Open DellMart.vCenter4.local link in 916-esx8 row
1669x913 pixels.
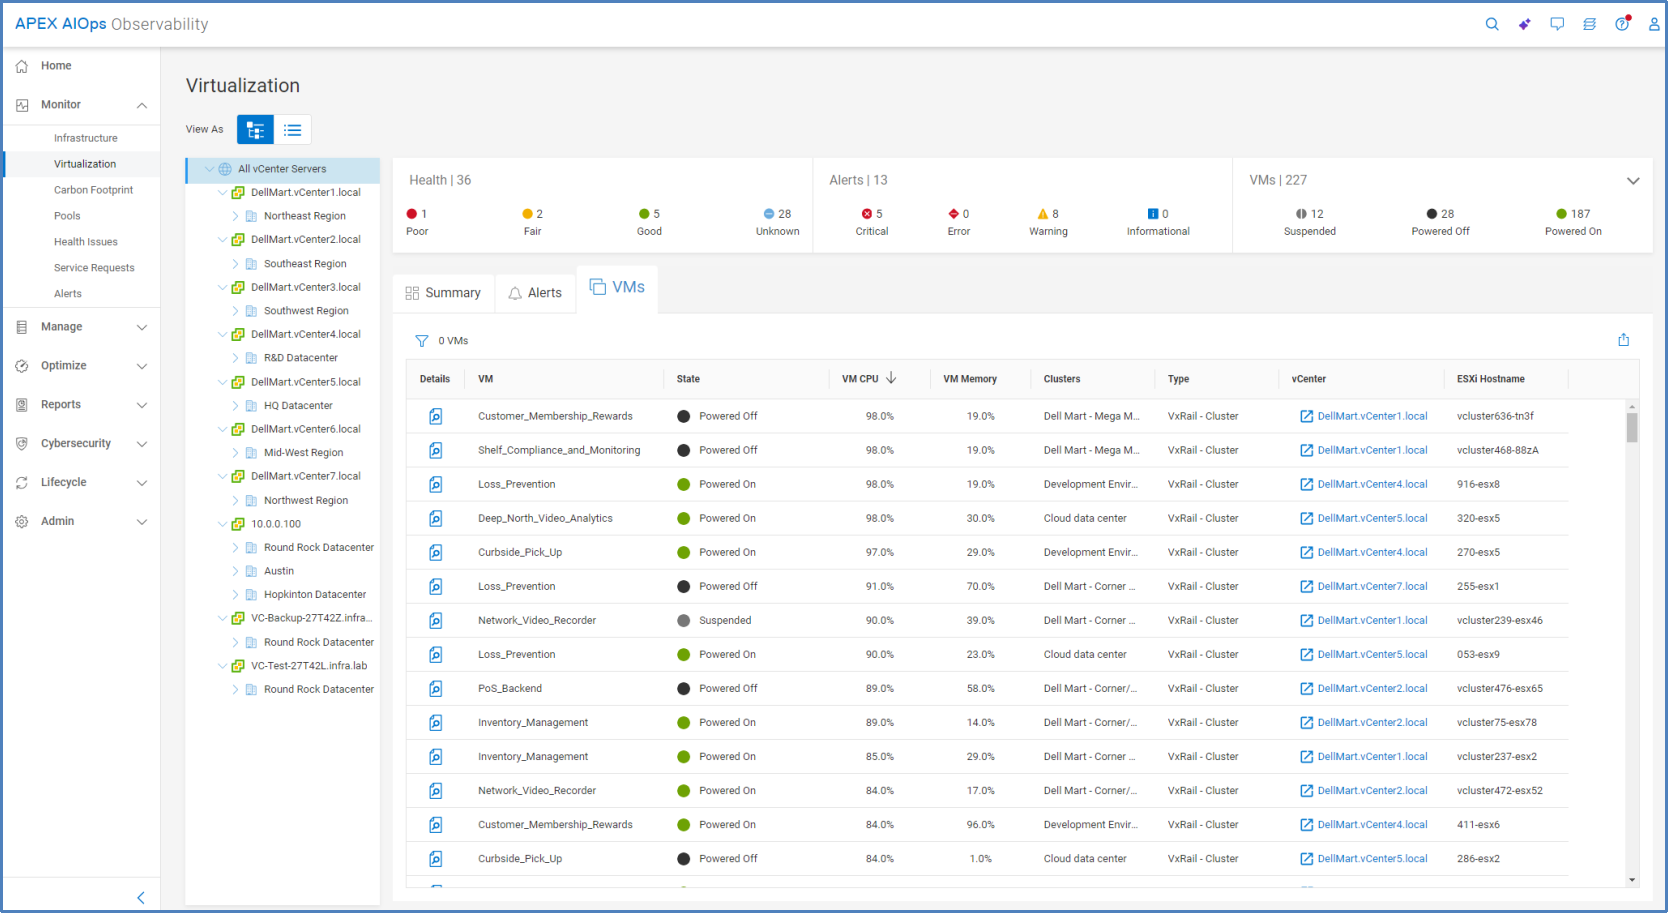pos(1372,484)
